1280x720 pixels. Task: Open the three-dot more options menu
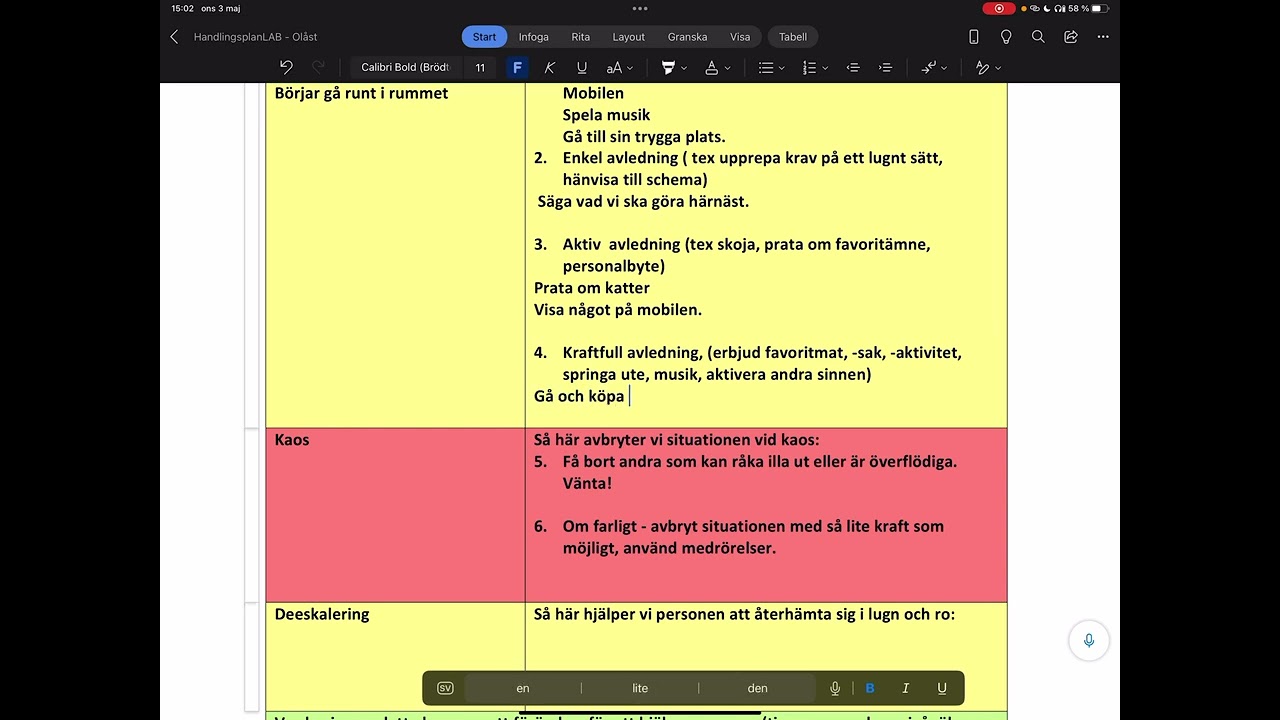tap(1103, 37)
